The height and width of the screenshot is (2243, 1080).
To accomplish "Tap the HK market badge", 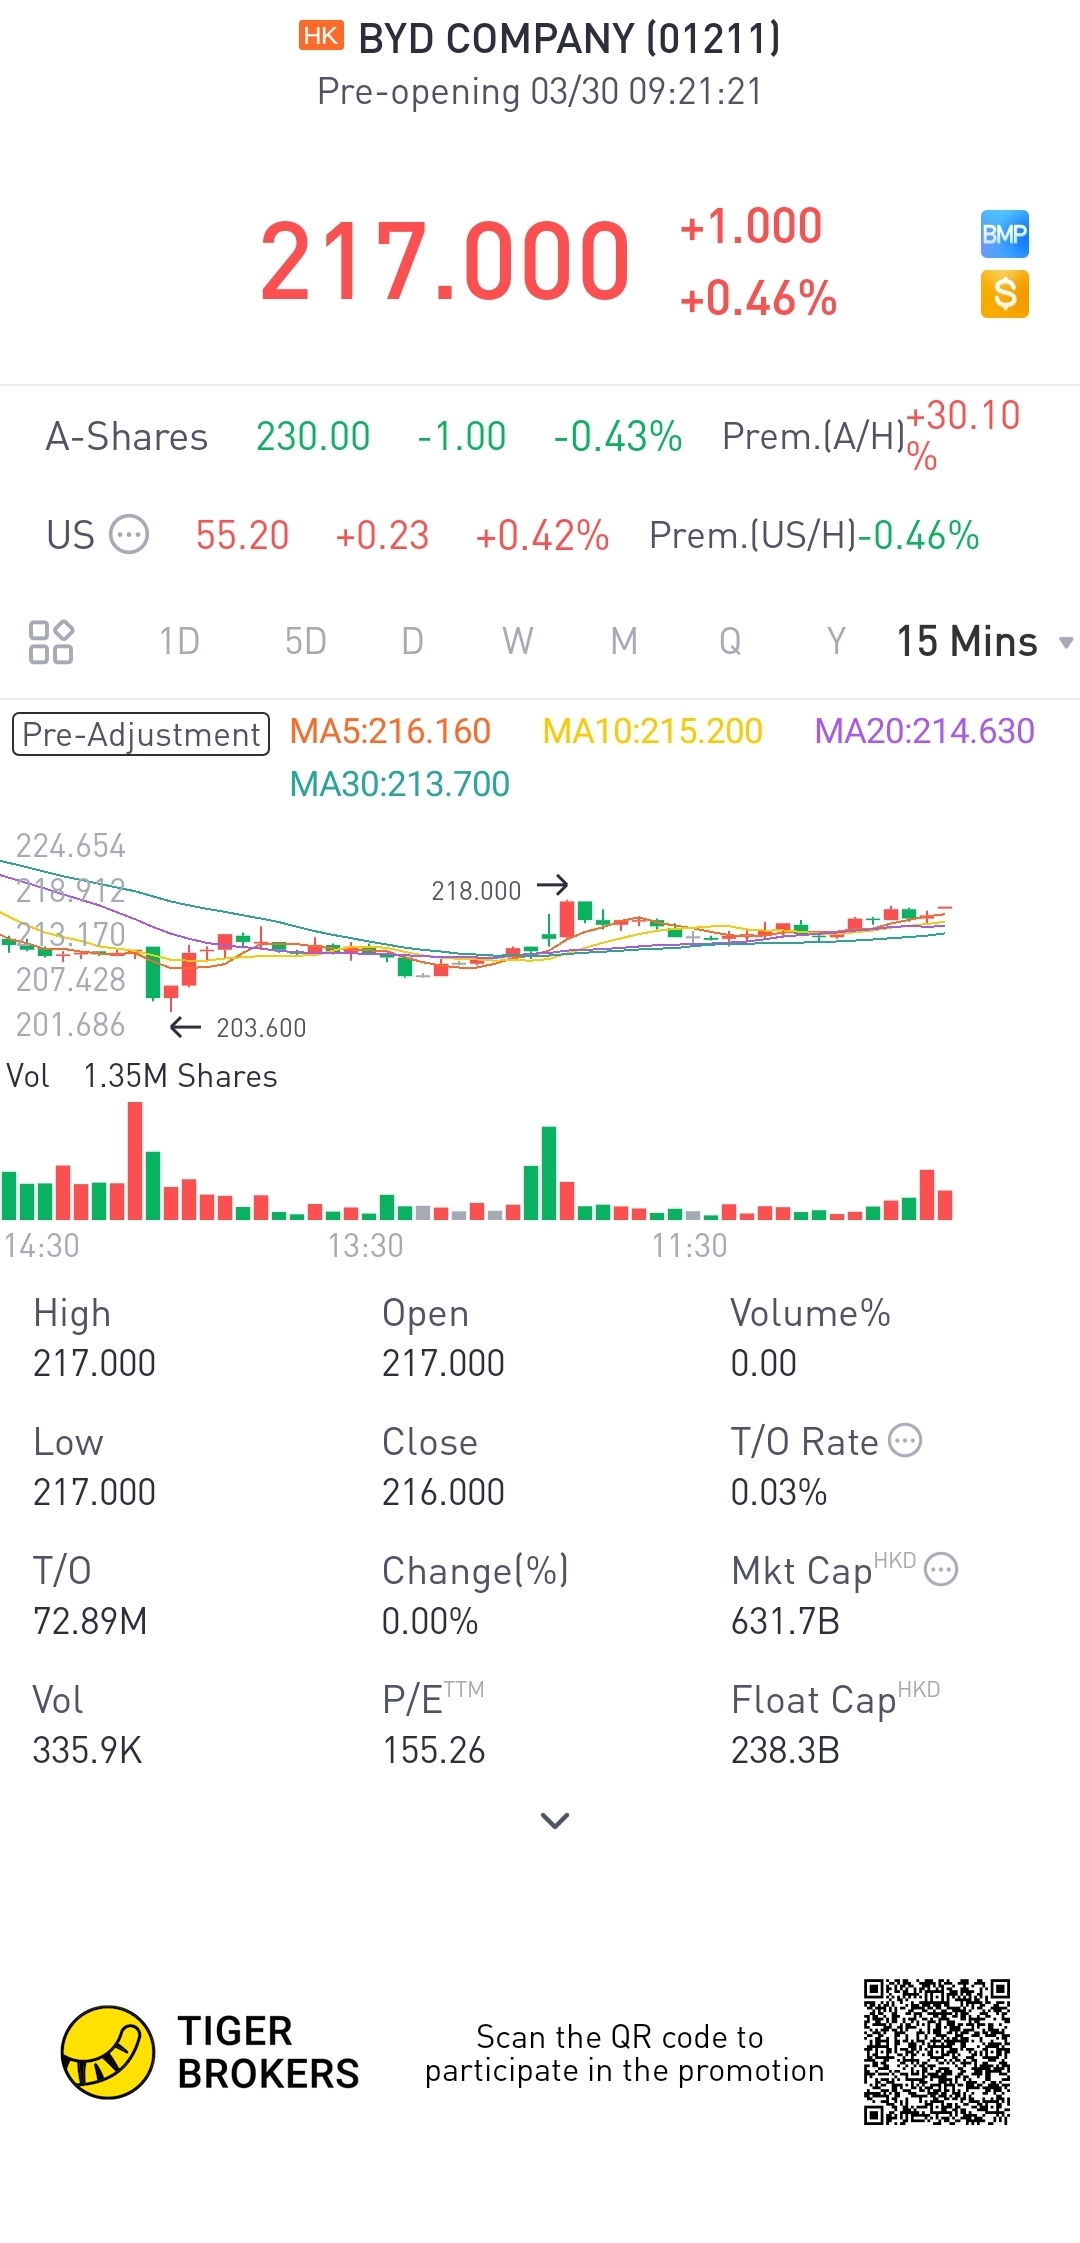I will pyautogui.click(x=321, y=37).
